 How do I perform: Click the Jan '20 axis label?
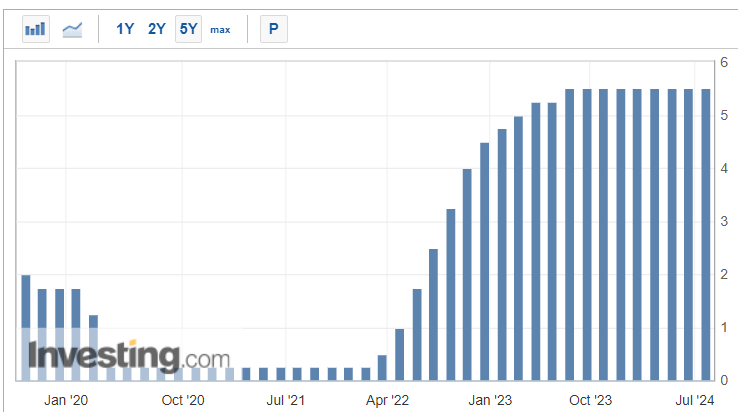(66, 400)
